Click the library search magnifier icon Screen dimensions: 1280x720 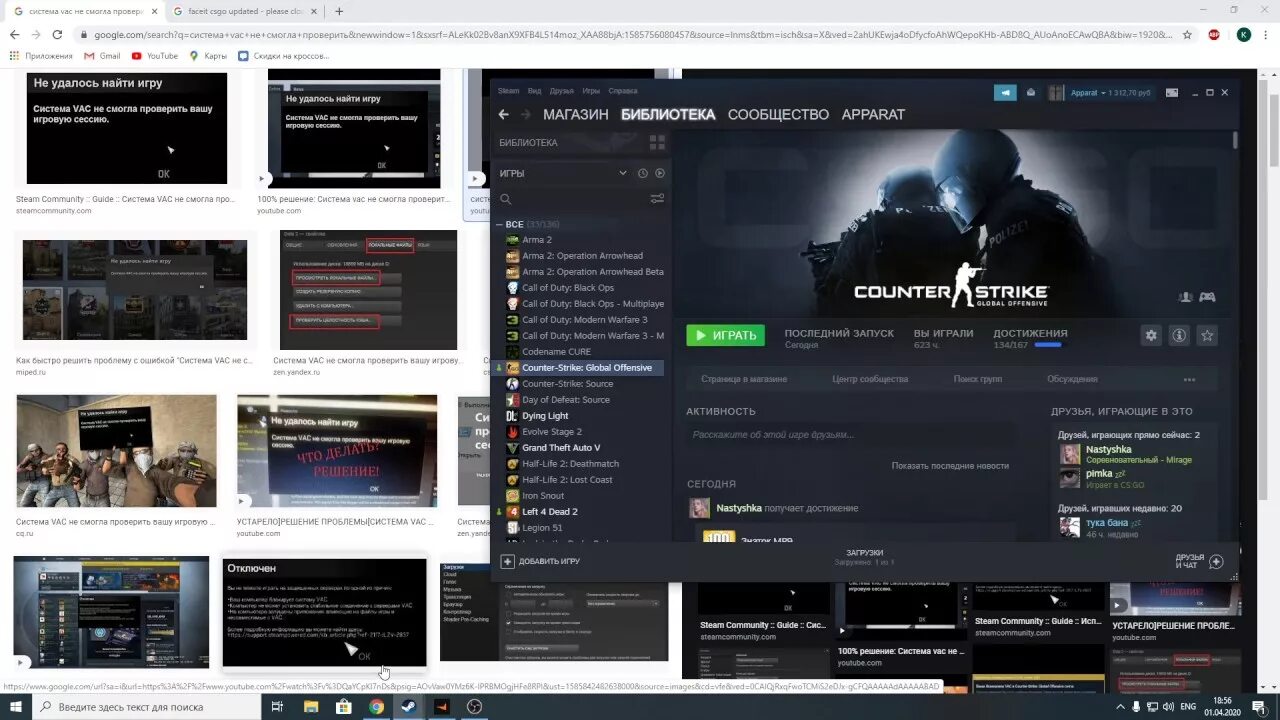pos(506,199)
